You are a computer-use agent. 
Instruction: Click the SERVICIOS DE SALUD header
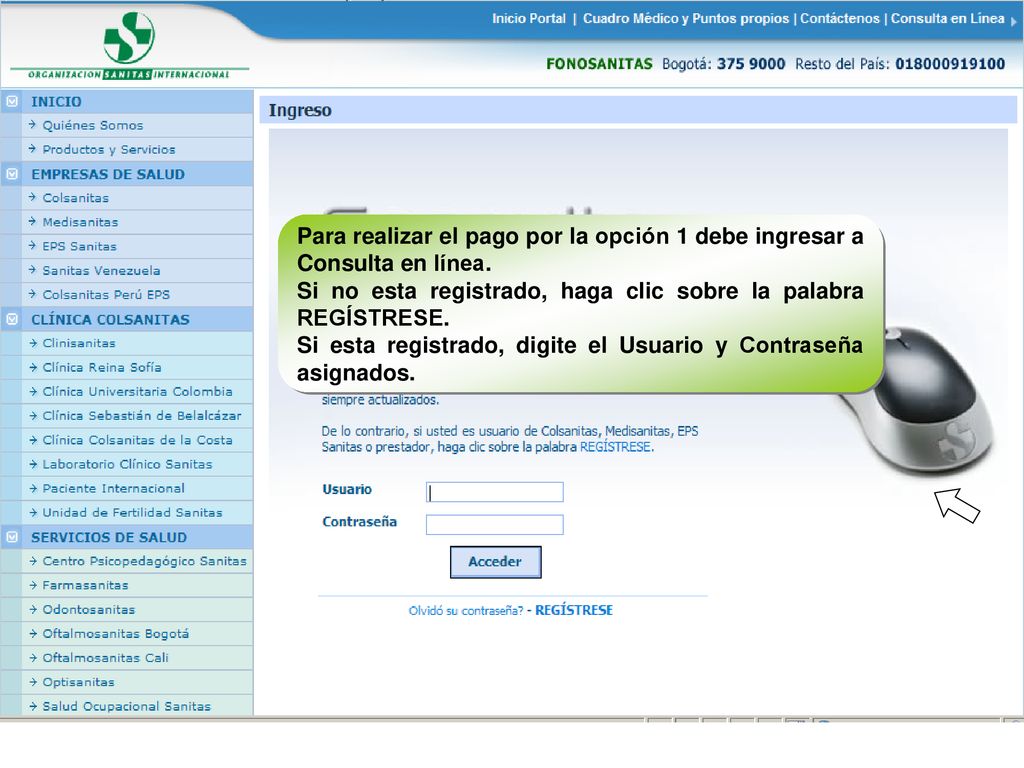click(109, 537)
